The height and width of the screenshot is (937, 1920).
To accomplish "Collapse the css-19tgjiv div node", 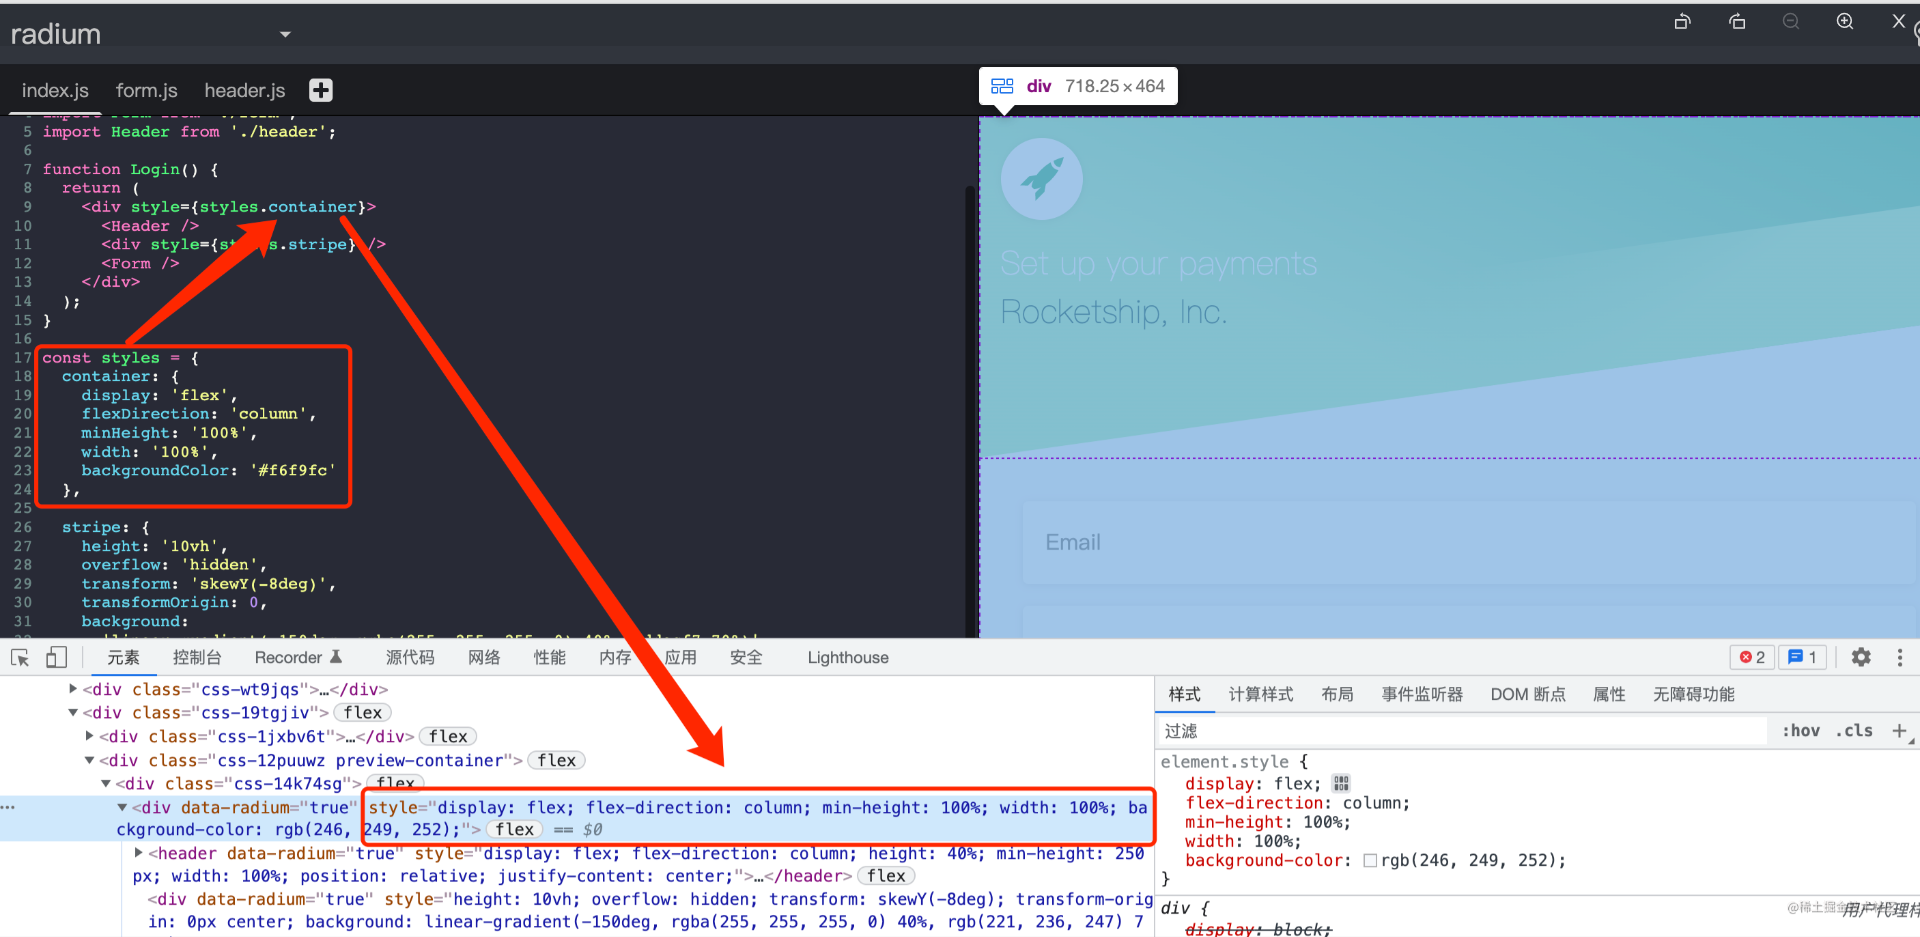I will [x=73, y=712].
